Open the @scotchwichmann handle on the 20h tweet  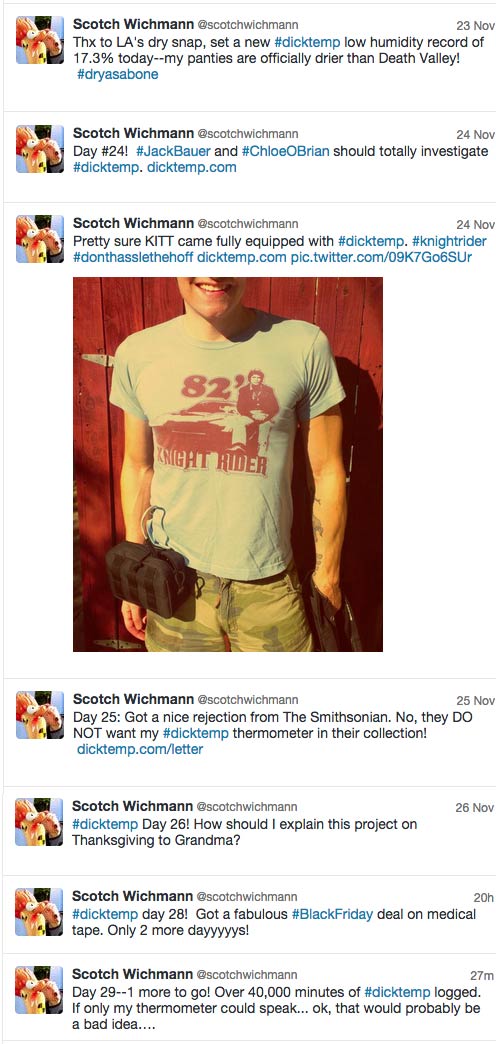click(x=247, y=896)
